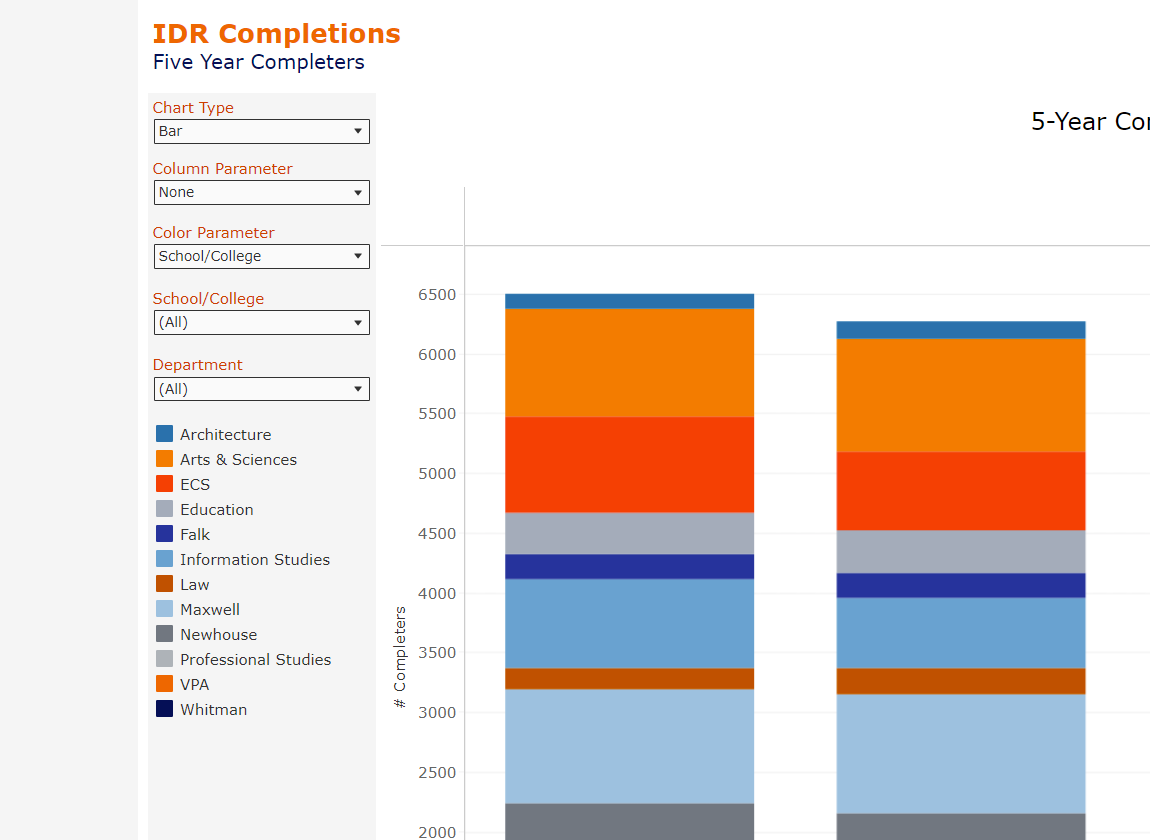Click the Newhouse segment of the second bar
This screenshot has height=840, width=1150.
(961, 827)
